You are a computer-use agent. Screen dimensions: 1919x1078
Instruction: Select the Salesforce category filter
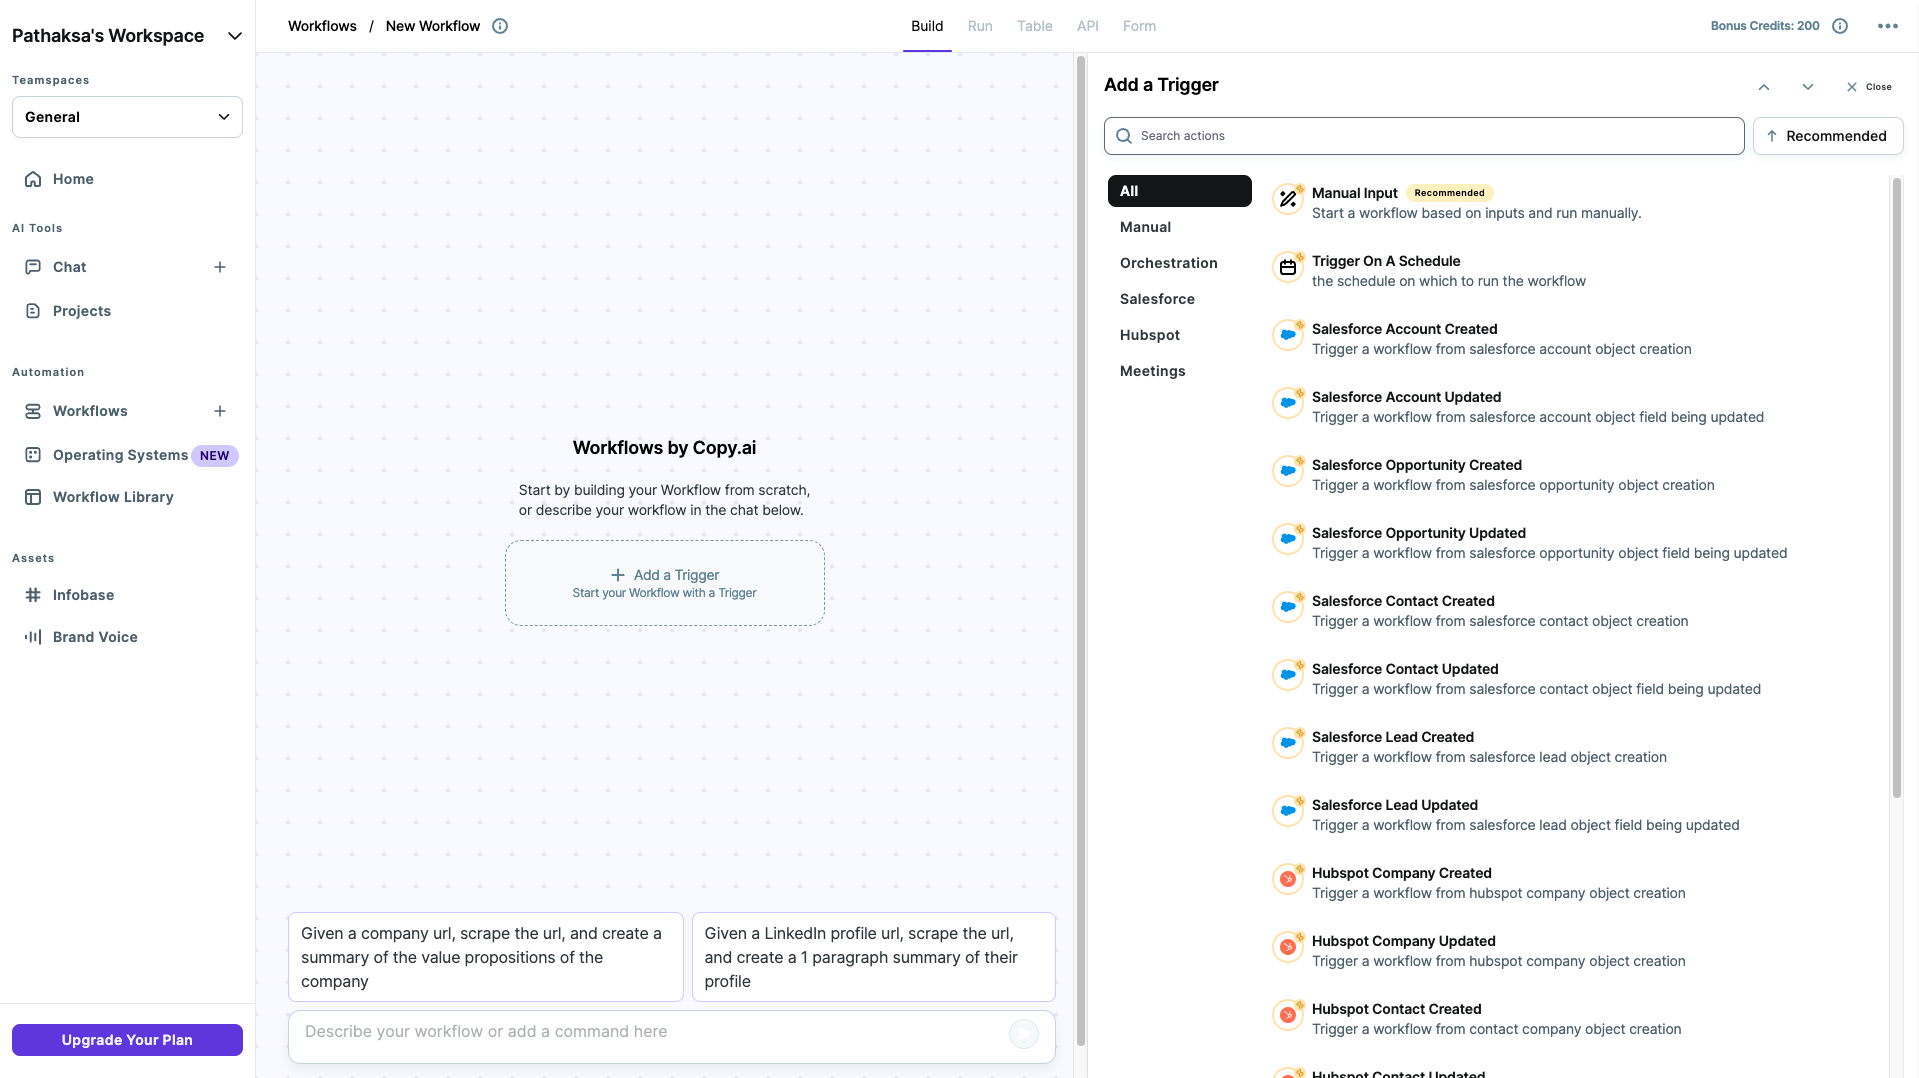click(1157, 299)
